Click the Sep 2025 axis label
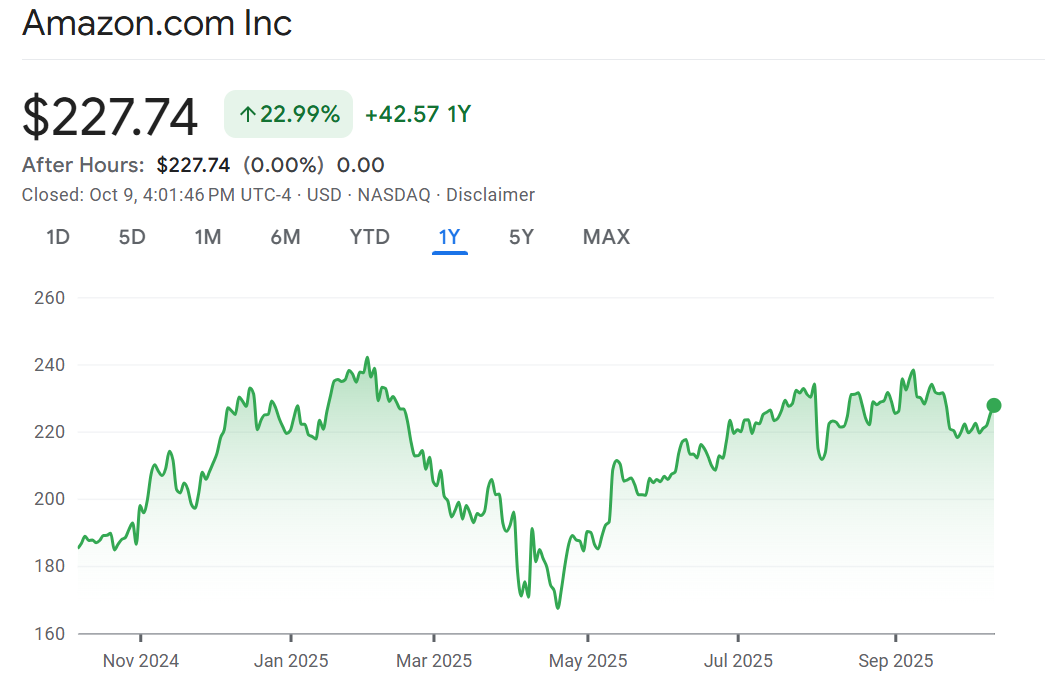1045x690 pixels. 895,661
